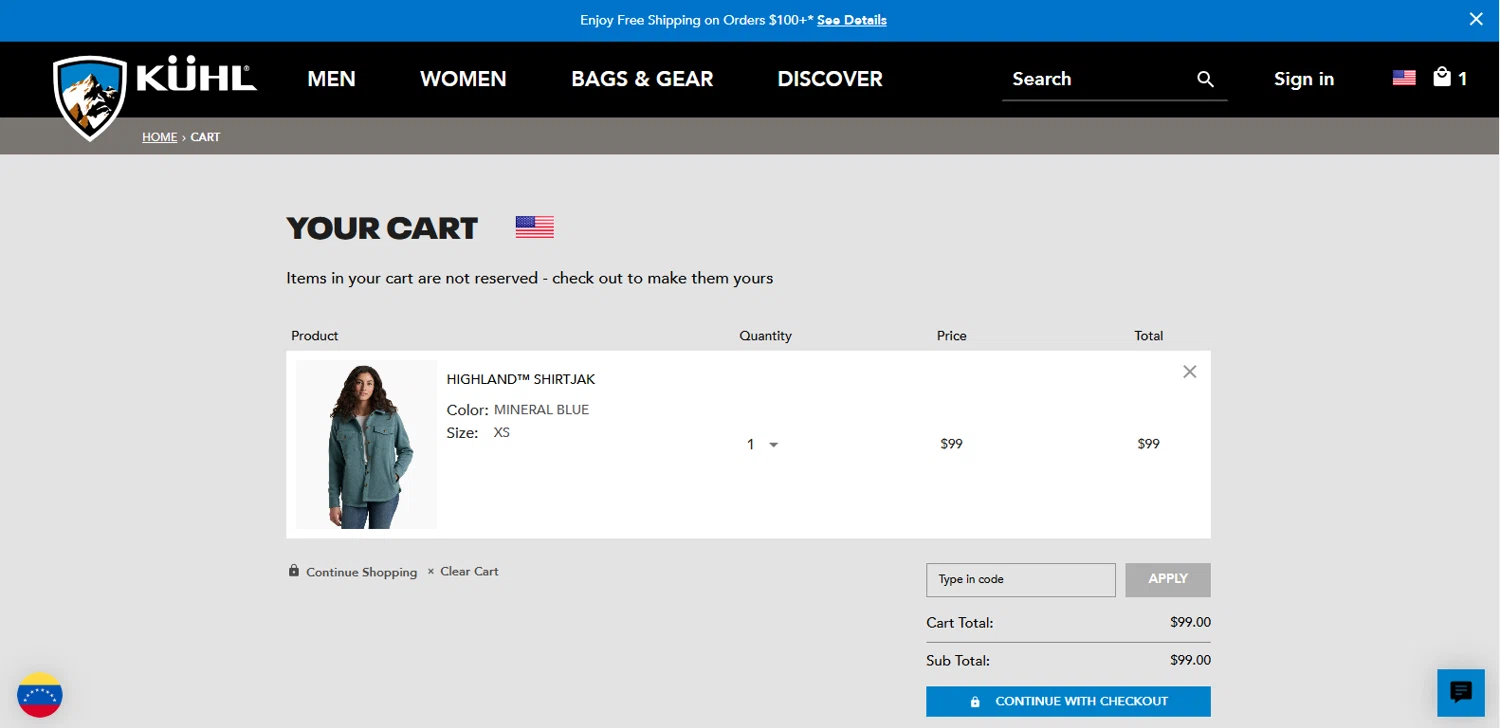Open the WOMEN menu
The image size is (1500, 728).
[x=463, y=79]
